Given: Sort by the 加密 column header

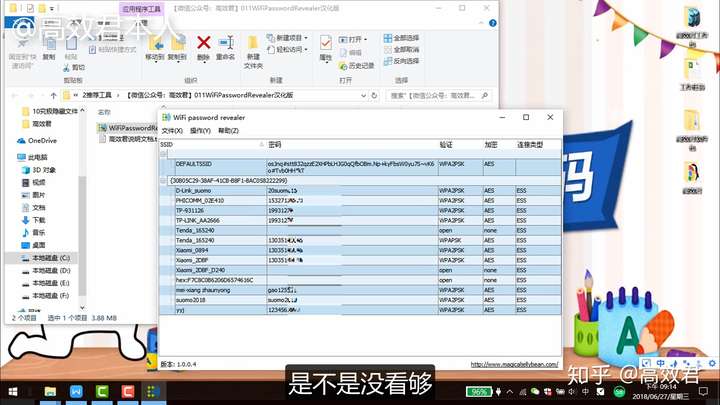Looking at the screenshot, I should click(499, 145).
